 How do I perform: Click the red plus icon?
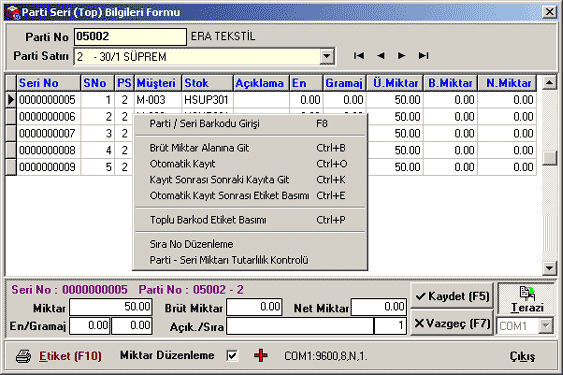click(261, 356)
